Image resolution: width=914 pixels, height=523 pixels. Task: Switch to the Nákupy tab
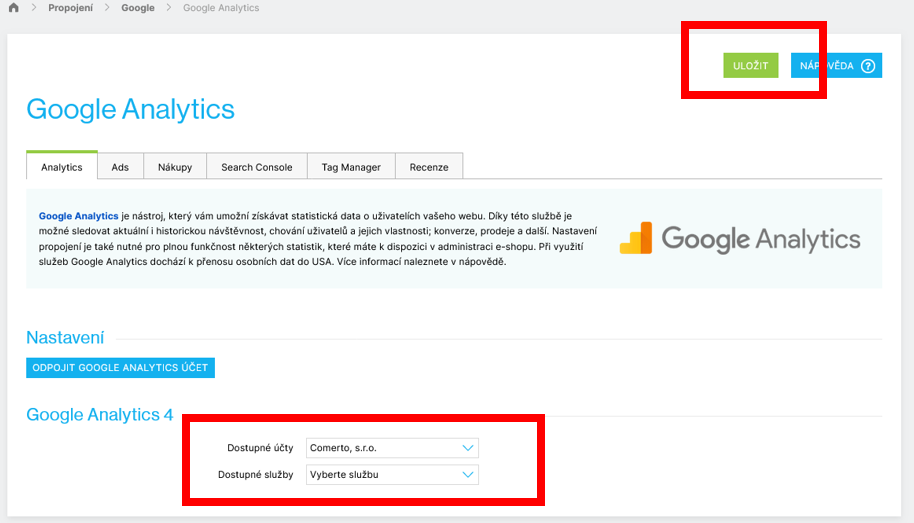(x=175, y=167)
